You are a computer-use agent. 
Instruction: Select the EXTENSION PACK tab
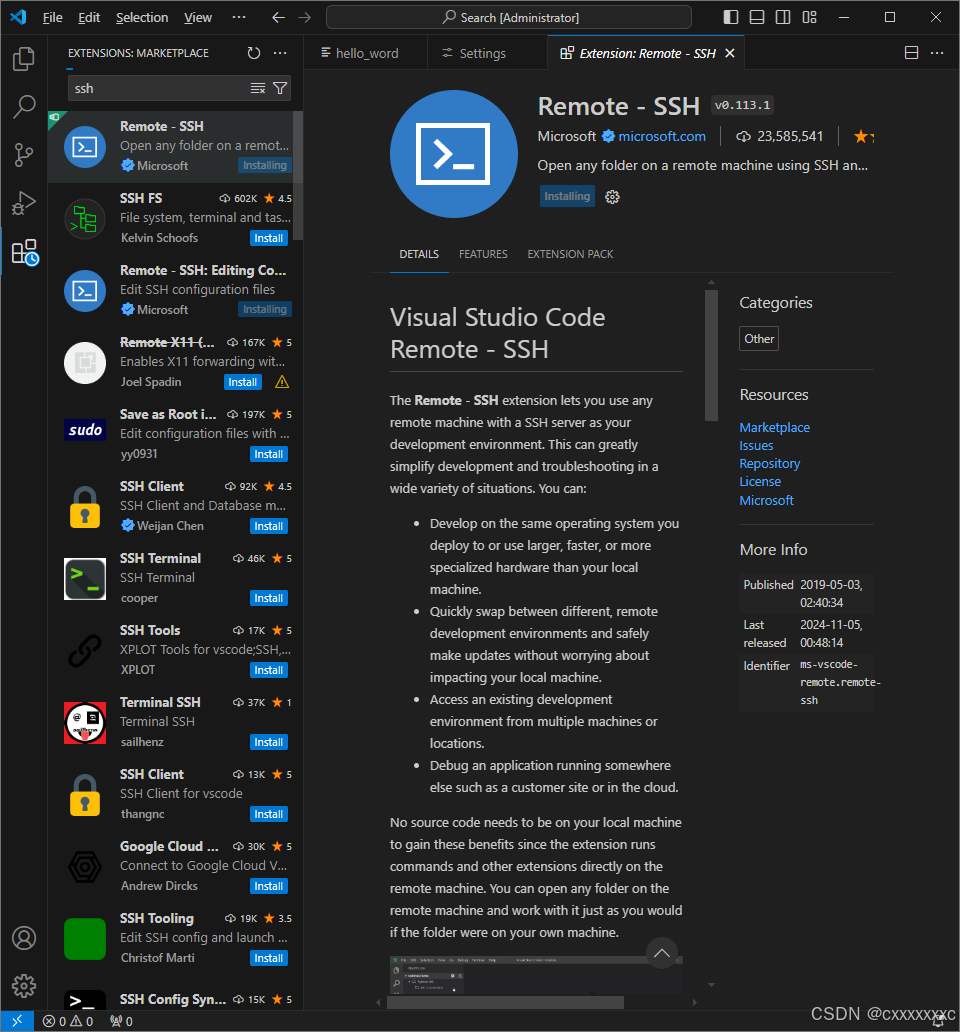click(x=570, y=254)
